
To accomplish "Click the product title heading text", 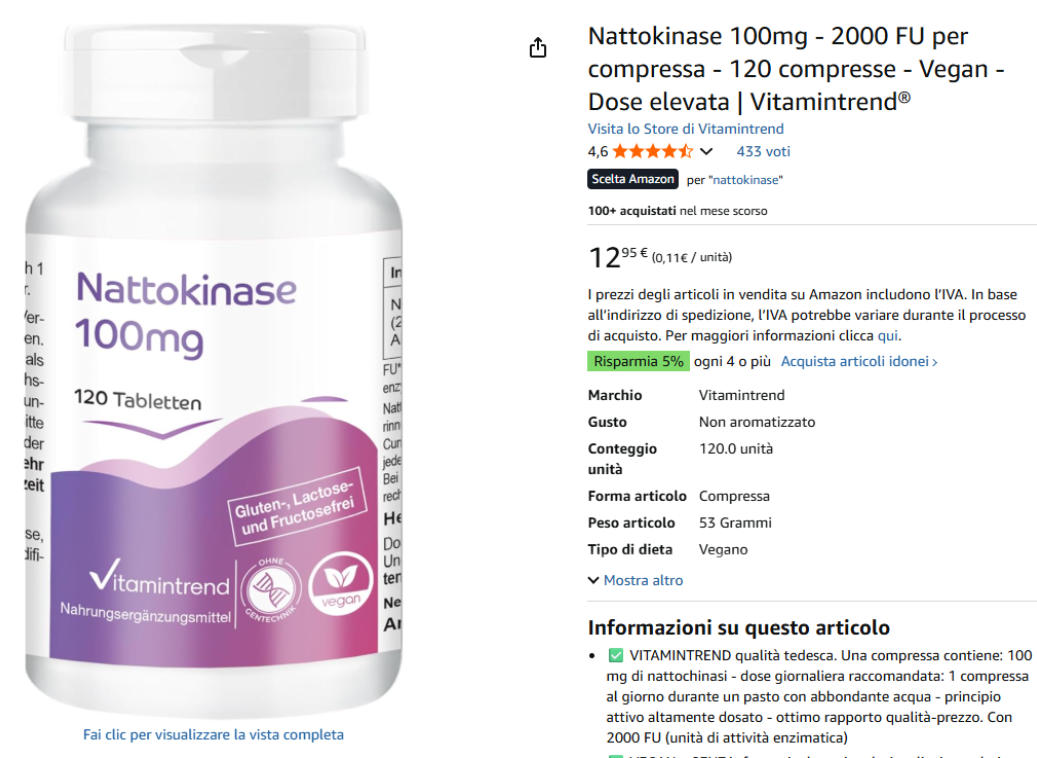I will pos(796,69).
